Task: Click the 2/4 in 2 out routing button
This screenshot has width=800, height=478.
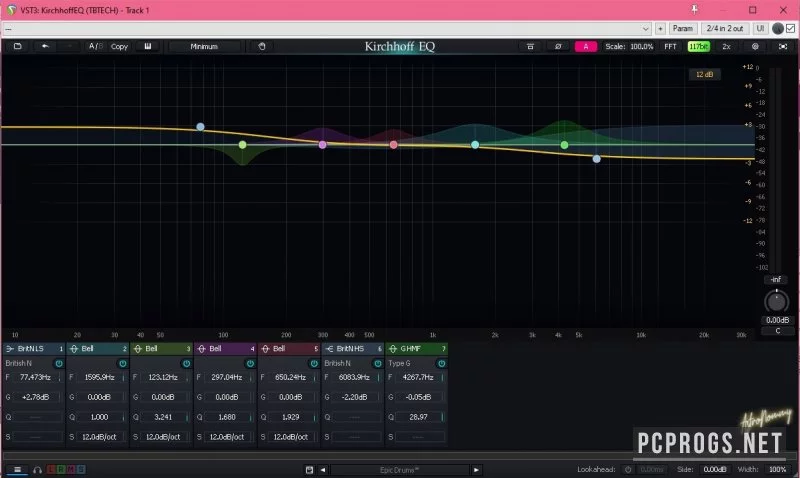Action: pyautogui.click(x=725, y=29)
